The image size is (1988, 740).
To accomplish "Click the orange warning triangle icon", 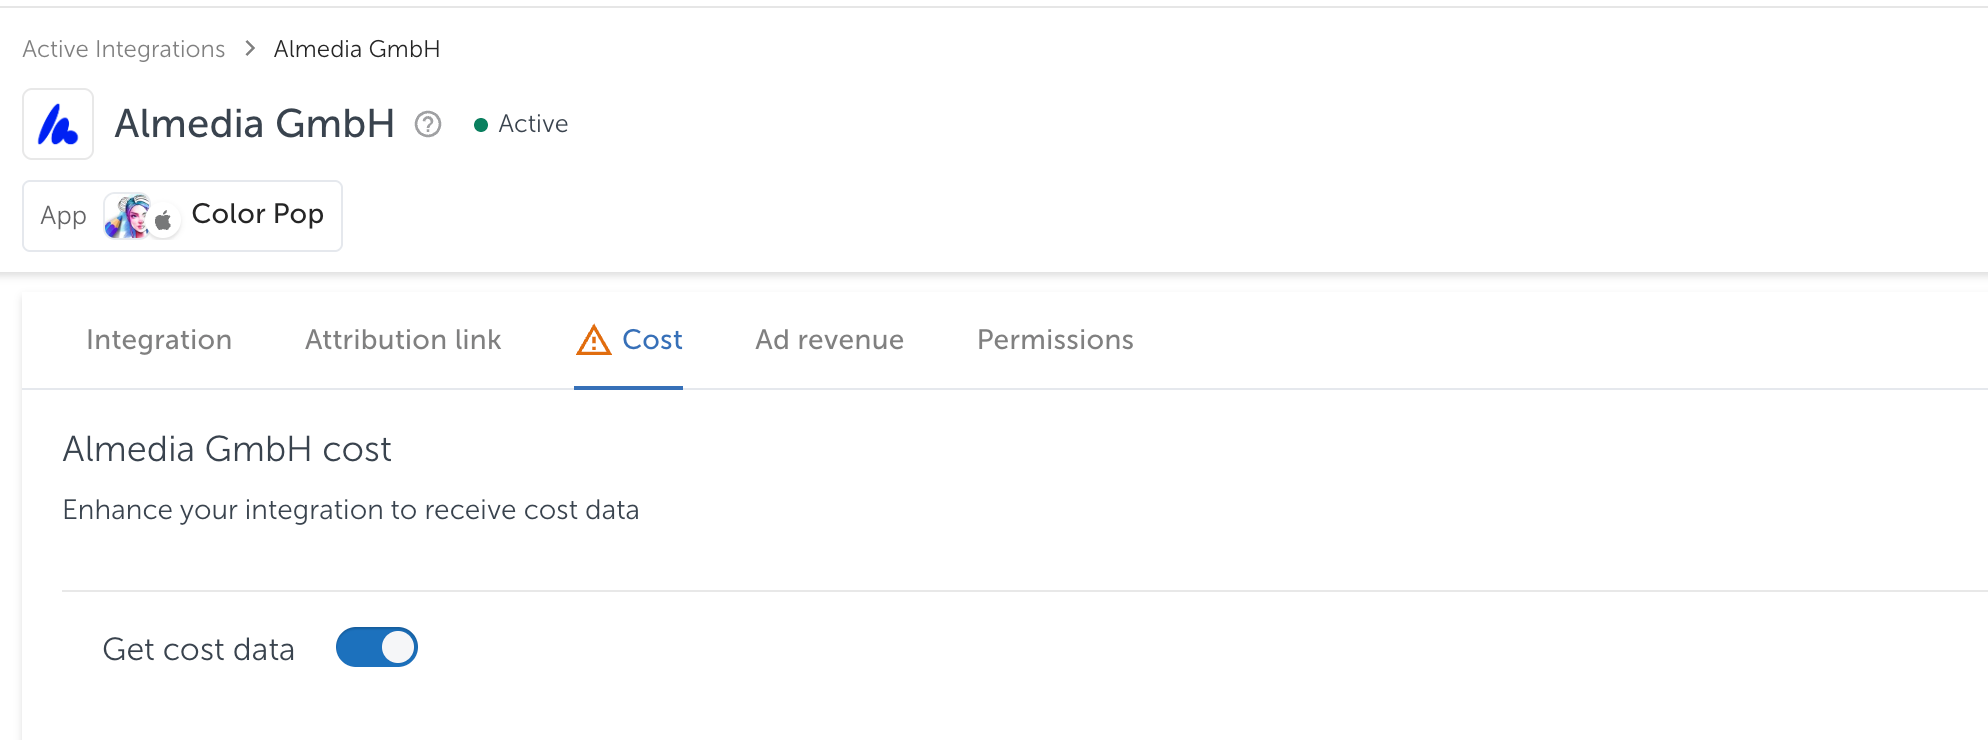I will 594,340.
